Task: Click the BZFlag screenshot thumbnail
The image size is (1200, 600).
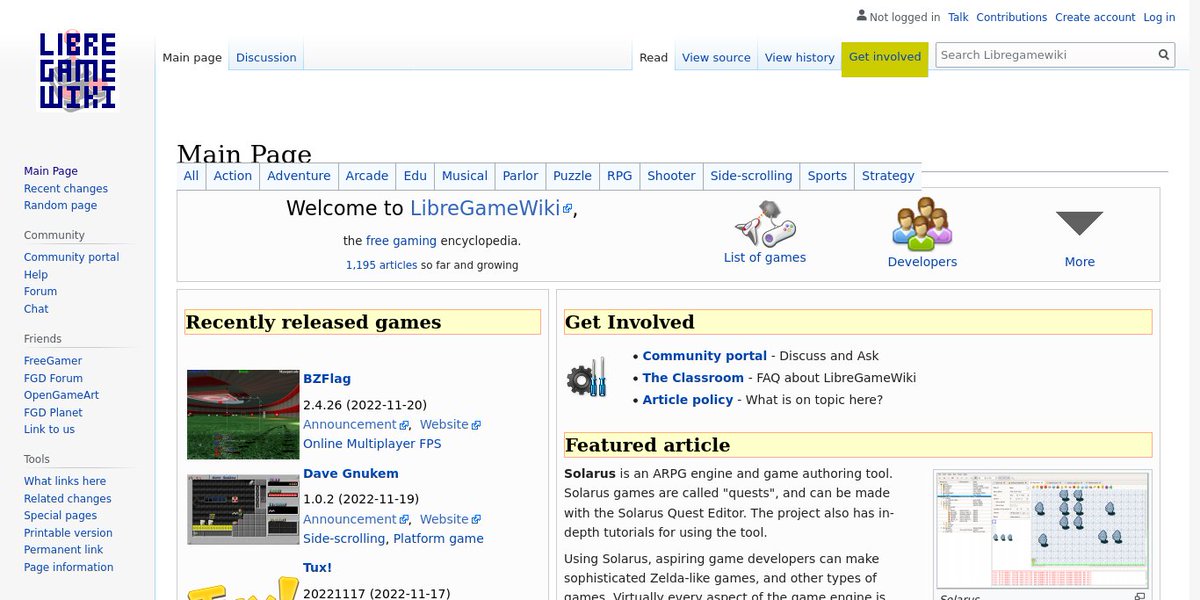Action: (x=242, y=413)
